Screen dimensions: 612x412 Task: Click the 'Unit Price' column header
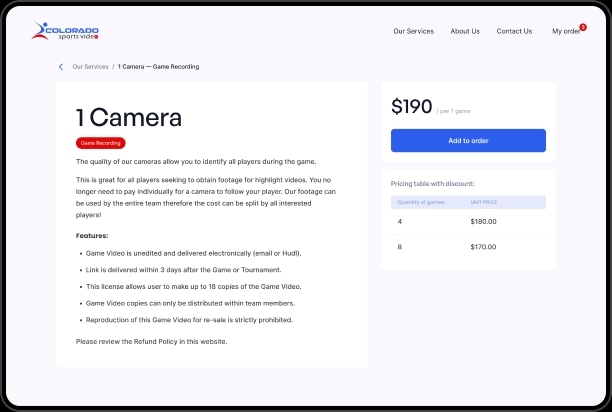point(484,202)
